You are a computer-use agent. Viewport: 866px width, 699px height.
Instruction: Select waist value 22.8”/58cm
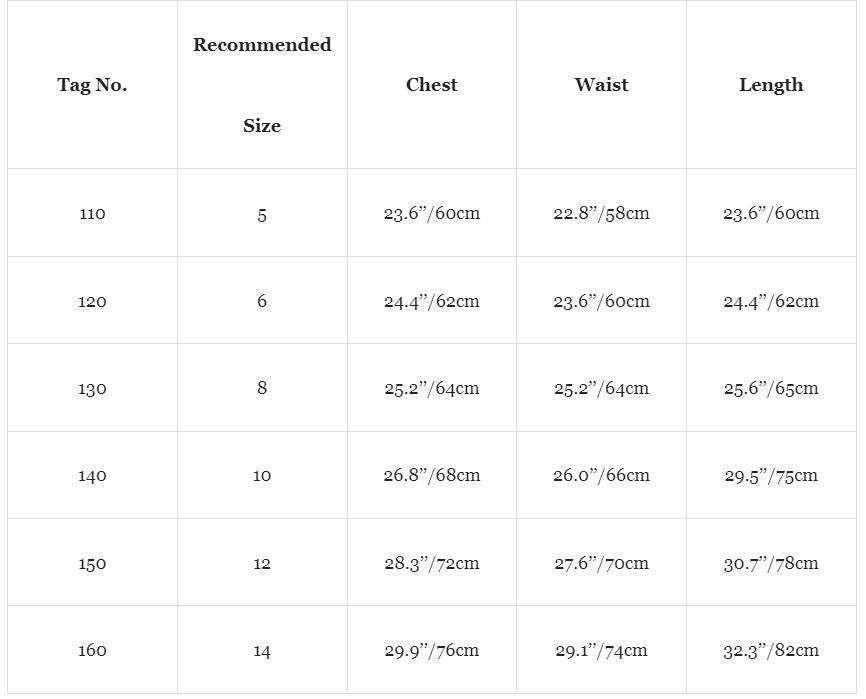coord(601,213)
